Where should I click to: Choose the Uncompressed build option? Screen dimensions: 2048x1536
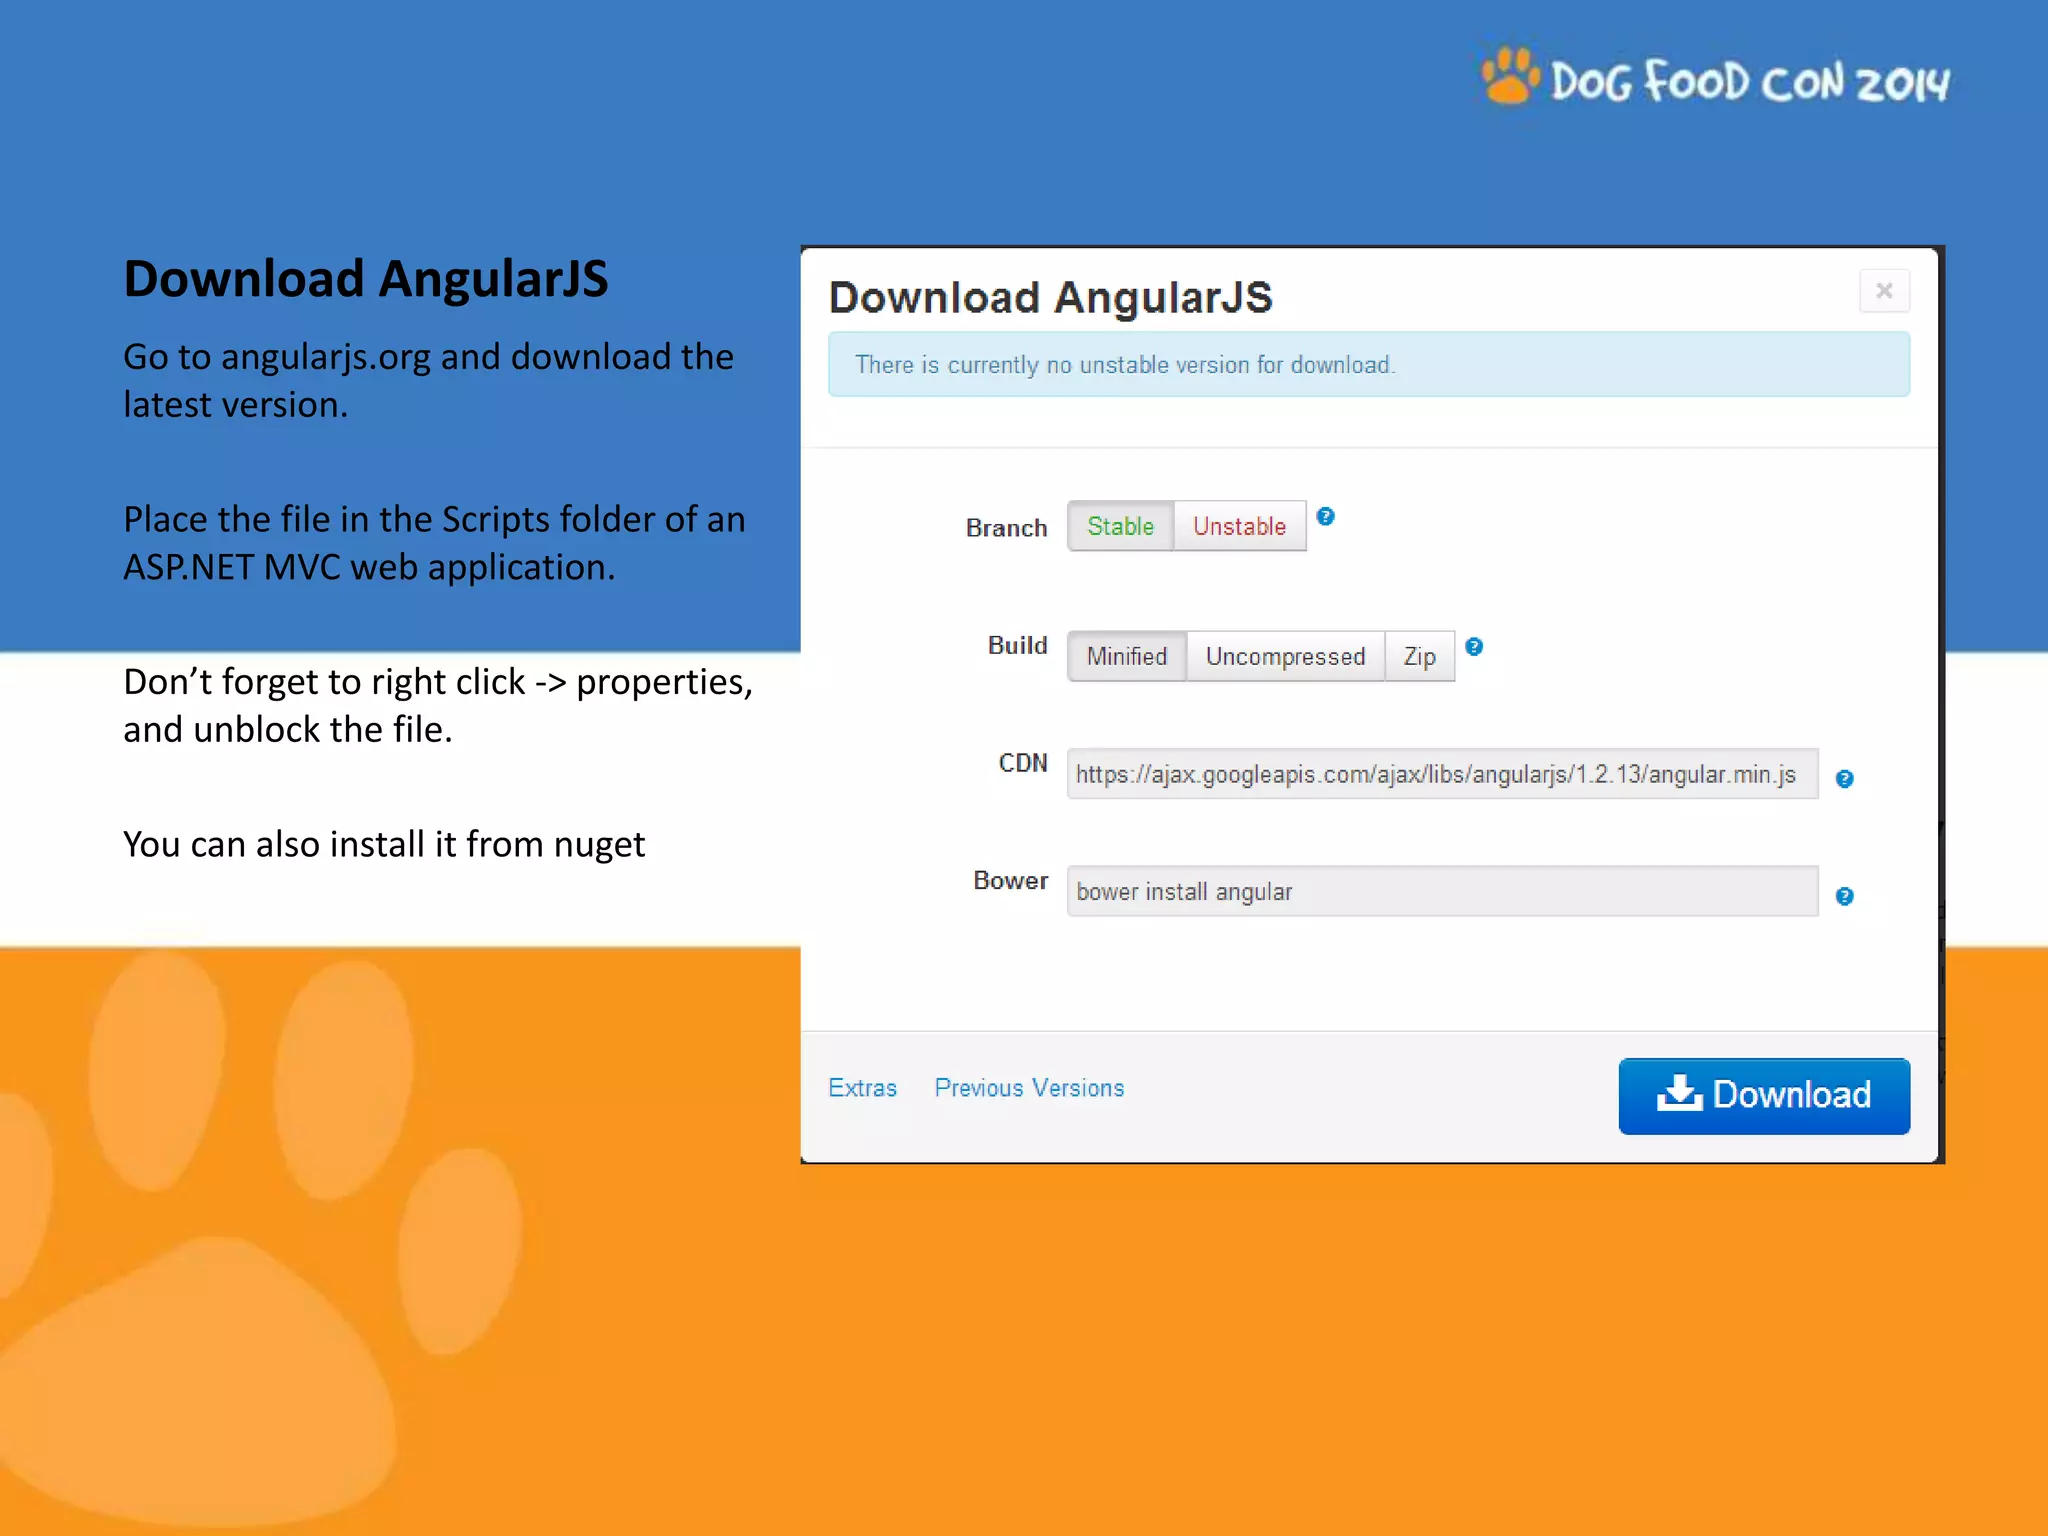1285,657
